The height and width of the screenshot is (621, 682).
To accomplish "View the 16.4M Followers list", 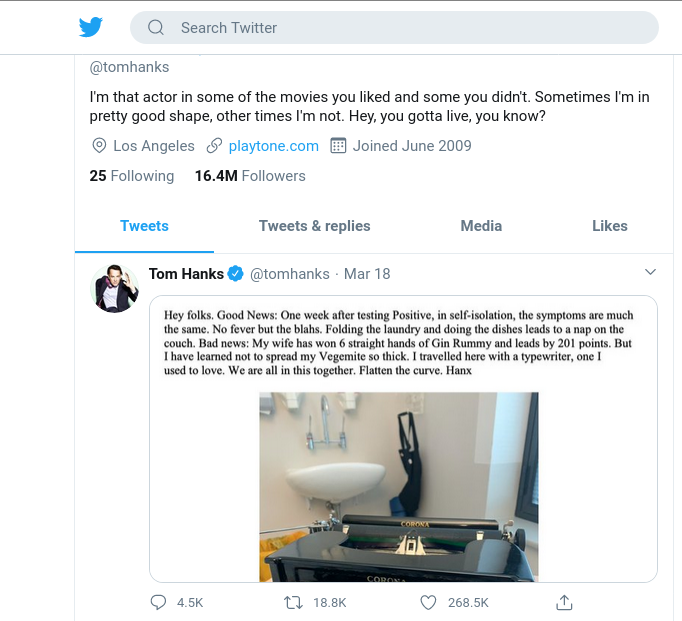I will click(250, 176).
